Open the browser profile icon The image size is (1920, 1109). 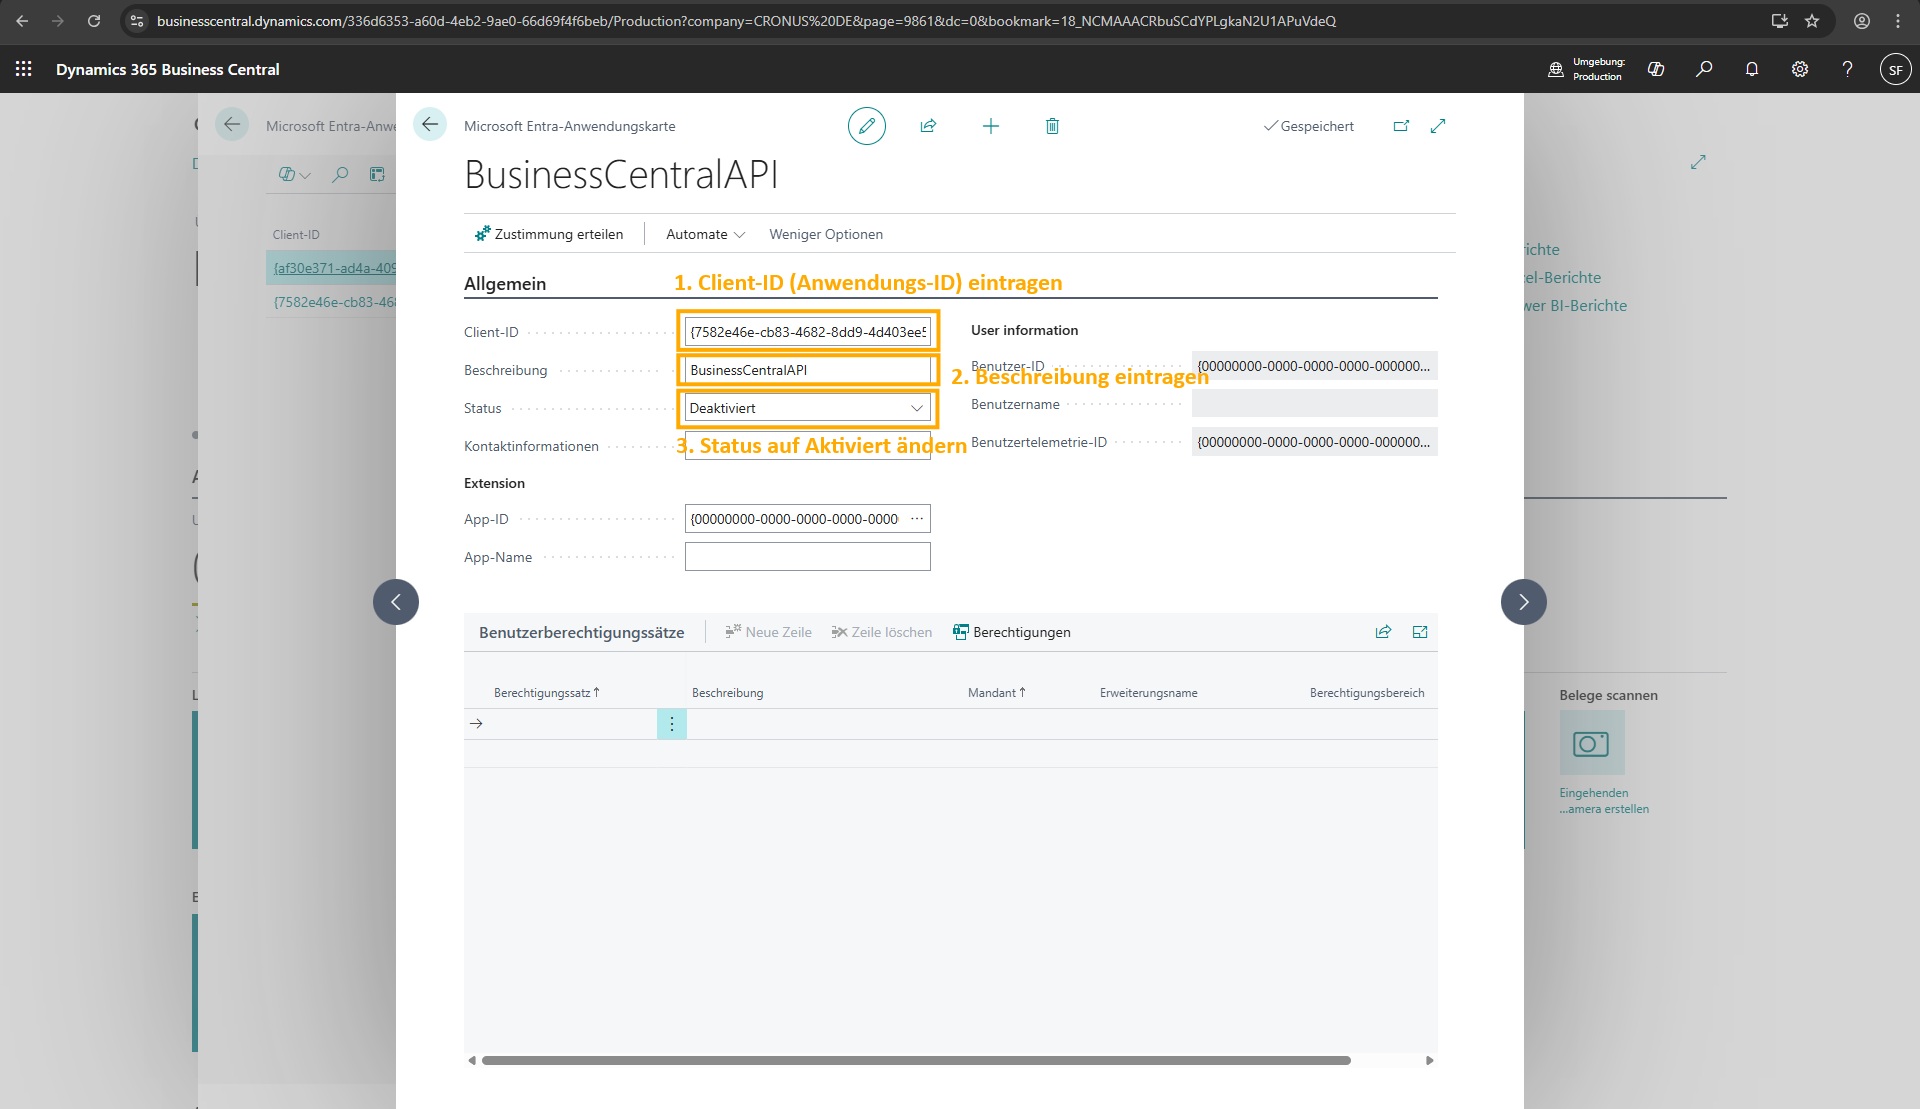click(1862, 20)
